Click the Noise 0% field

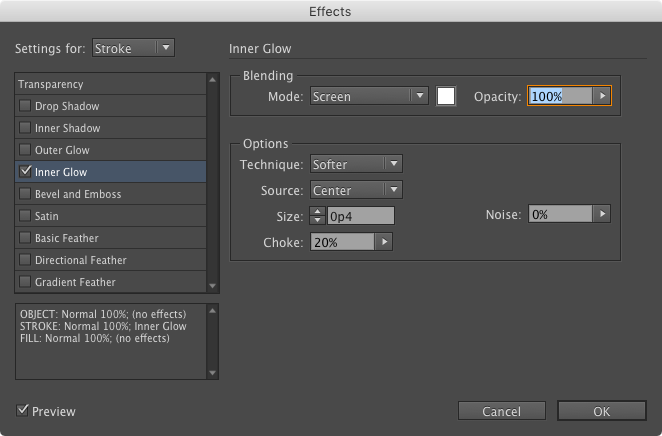[x=561, y=214]
